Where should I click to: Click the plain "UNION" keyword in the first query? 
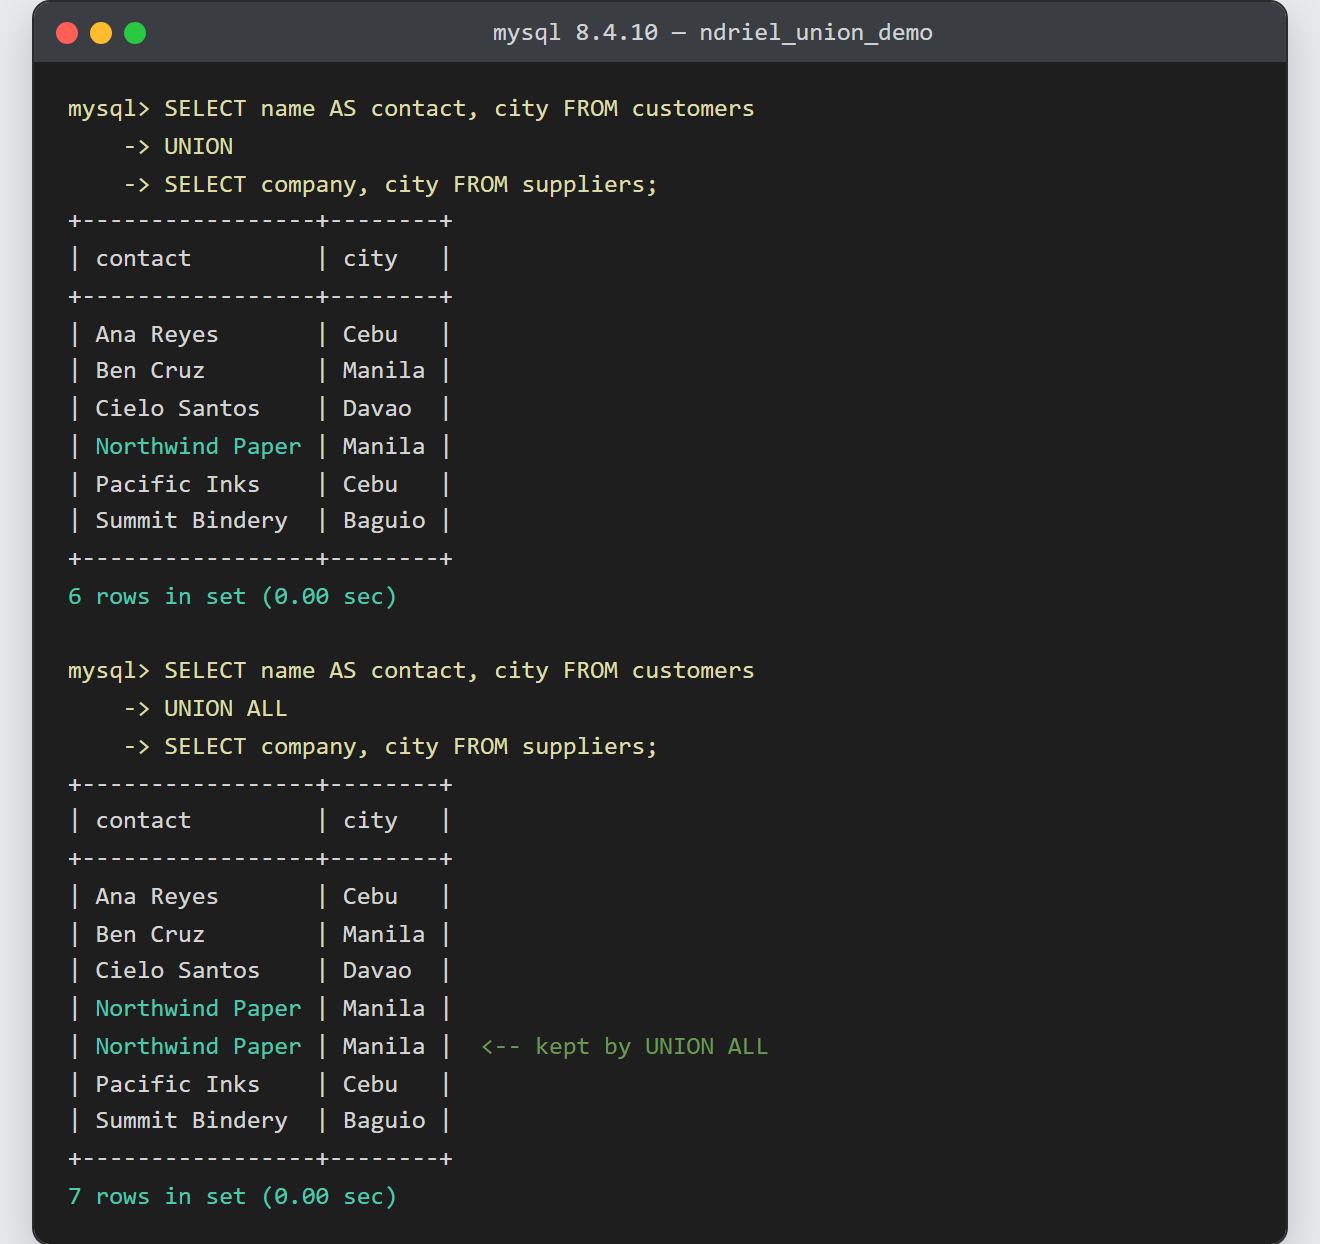click(198, 147)
